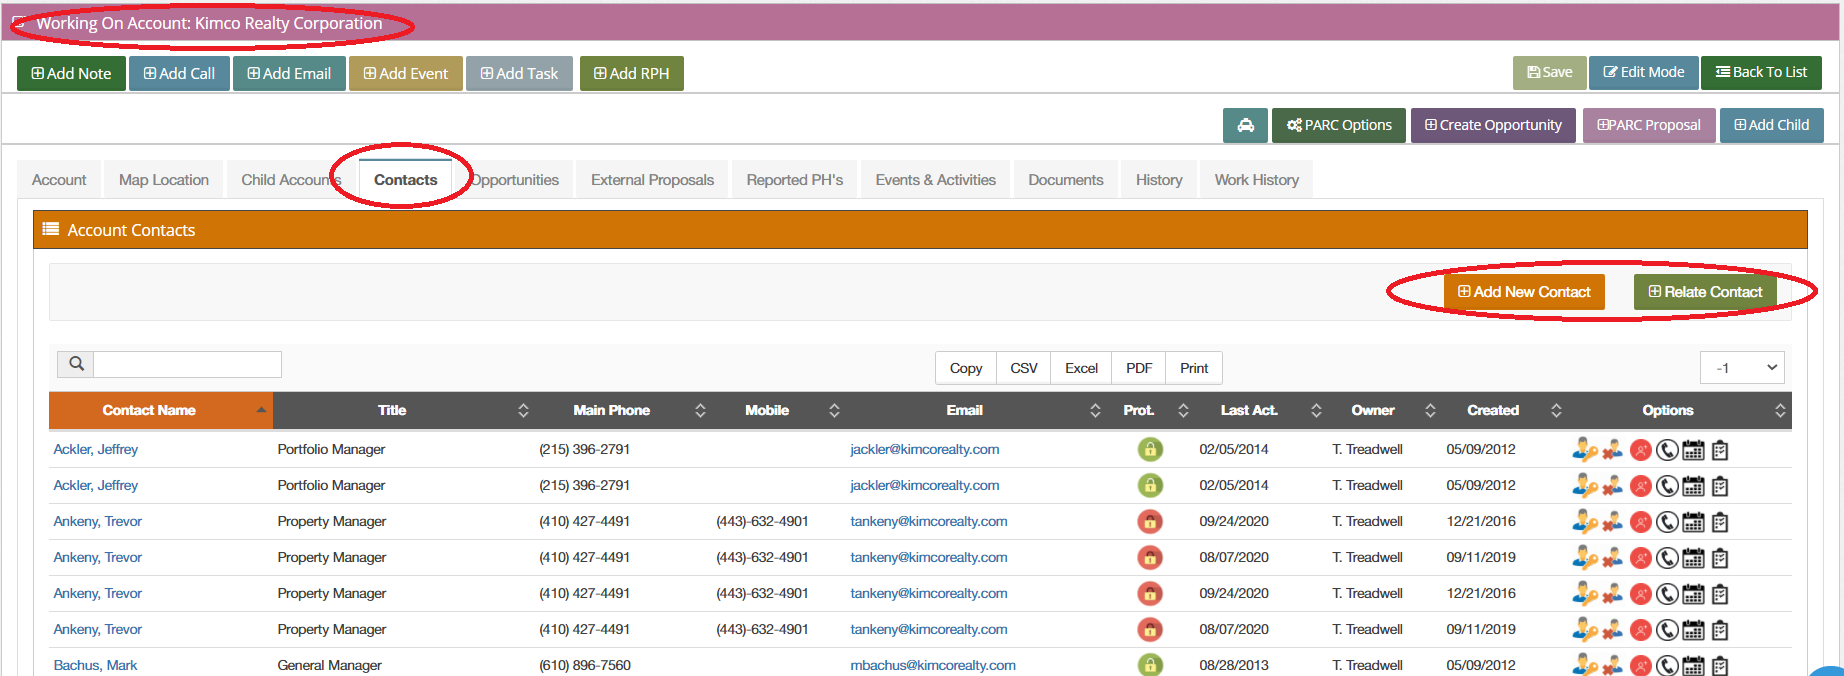Click user-with-key icon in second Ackler row
Viewport: 1844px width, 676px height.
[1584, 486]
